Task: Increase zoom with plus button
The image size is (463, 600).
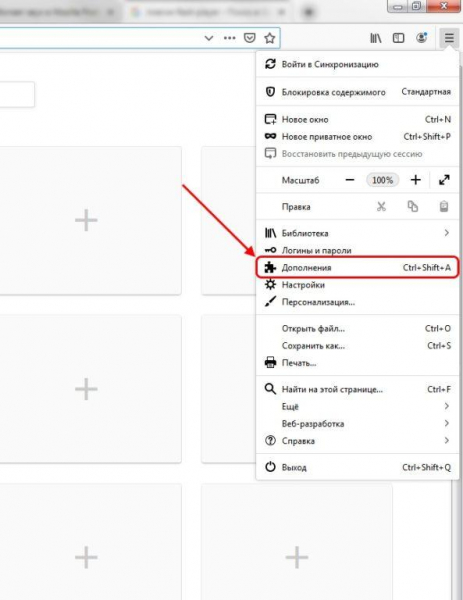Action: pos(416,180)
